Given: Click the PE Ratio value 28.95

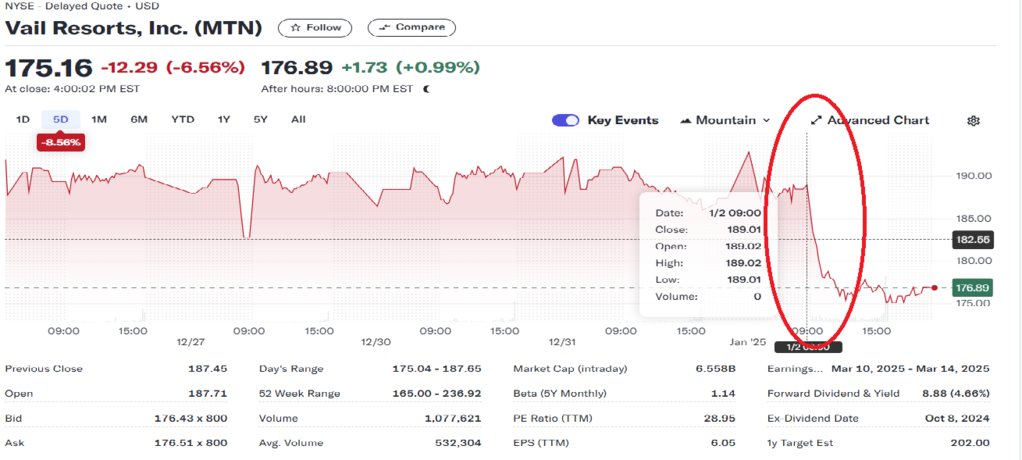Looking at the screenshot, I should (720, 418).
